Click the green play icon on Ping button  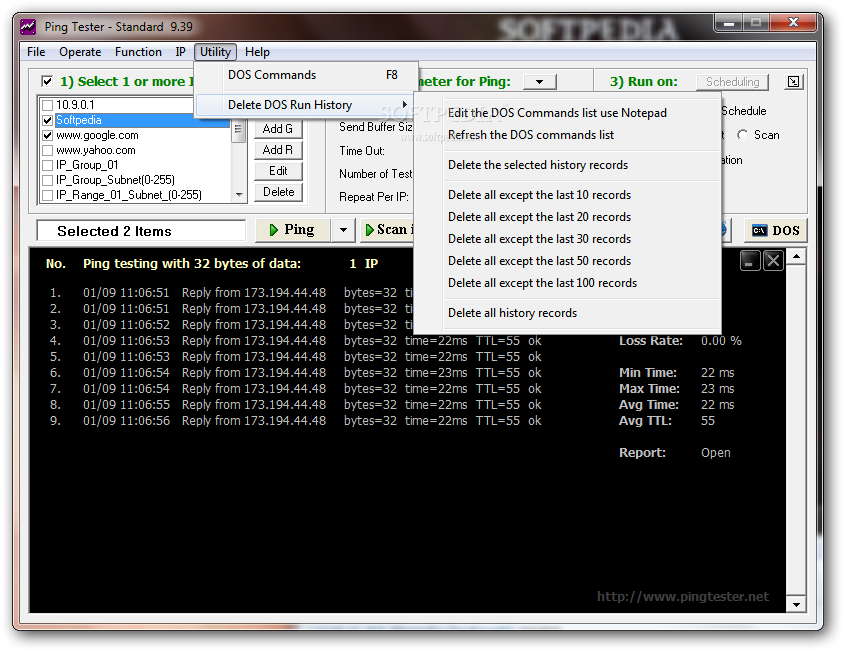point(273,230)
